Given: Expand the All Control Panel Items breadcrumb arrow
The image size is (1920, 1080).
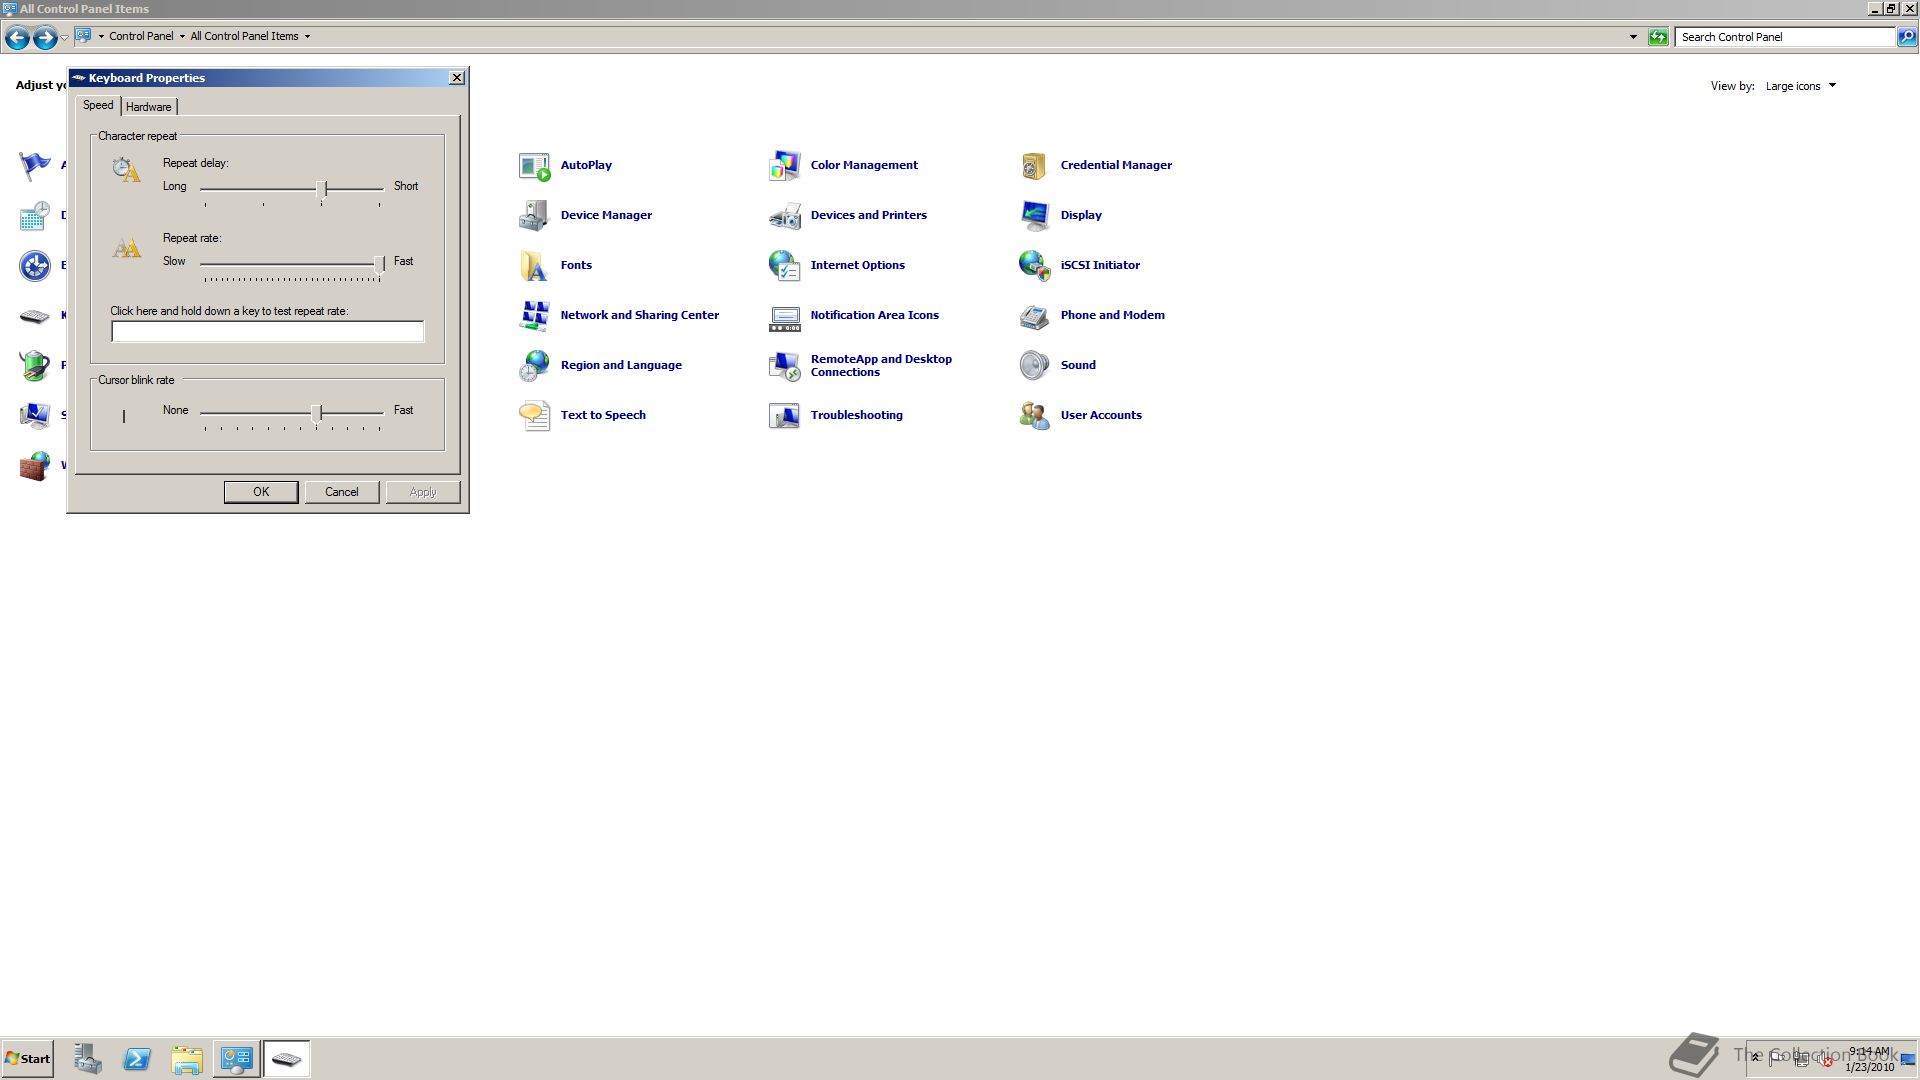Looking at the screenshot, I should [x=307, y=37].
